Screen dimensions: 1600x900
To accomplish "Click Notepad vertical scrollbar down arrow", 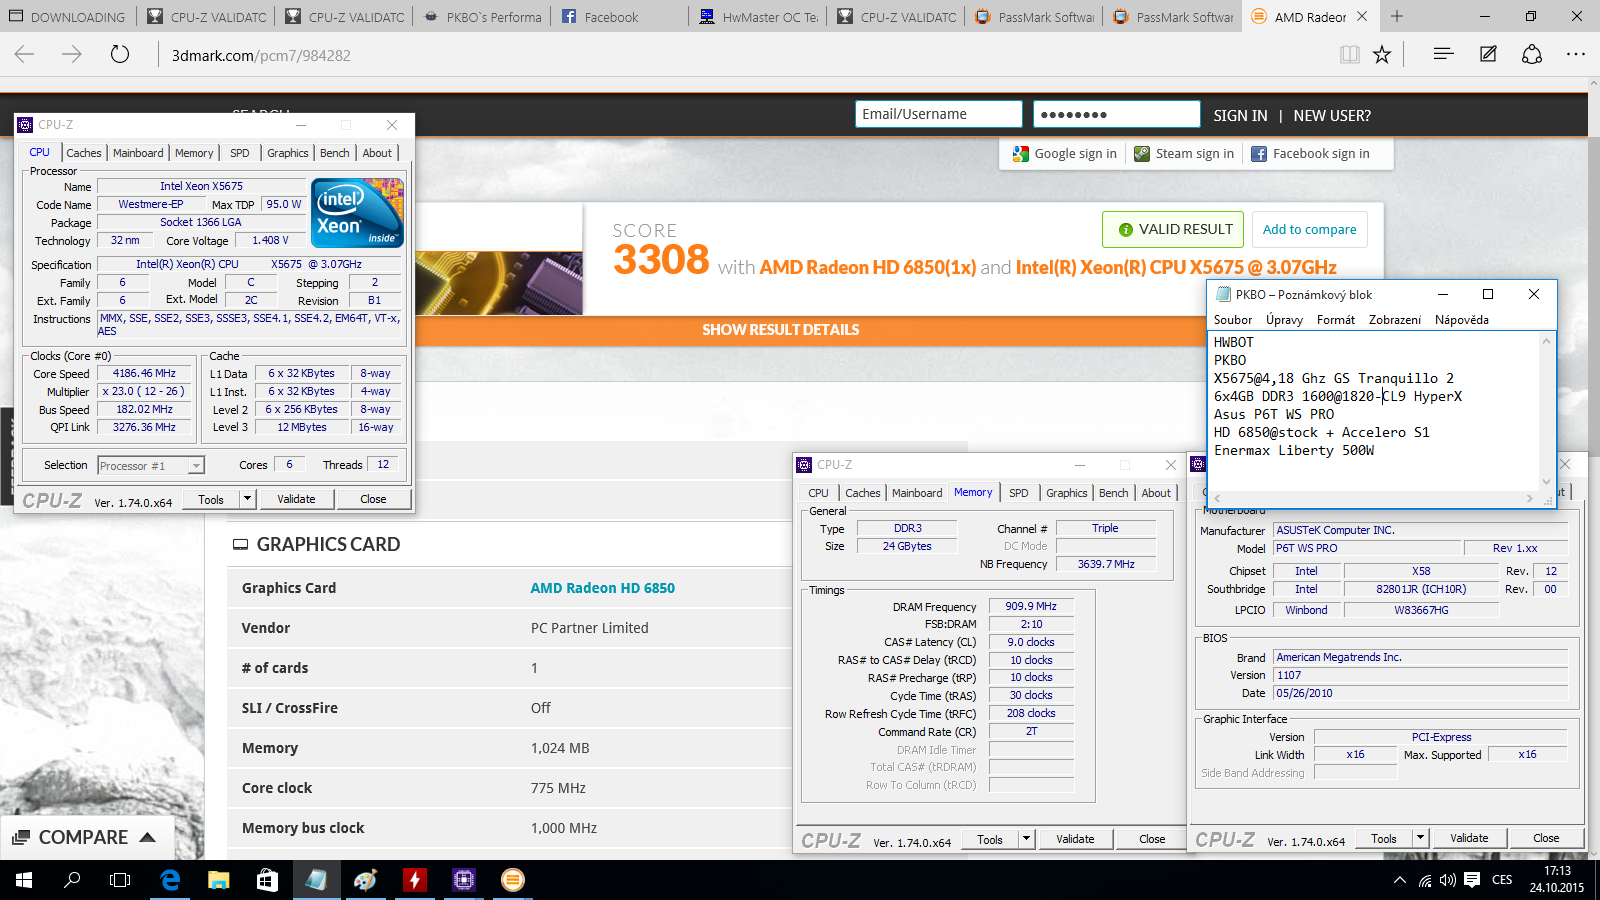I will (1546, 482).
